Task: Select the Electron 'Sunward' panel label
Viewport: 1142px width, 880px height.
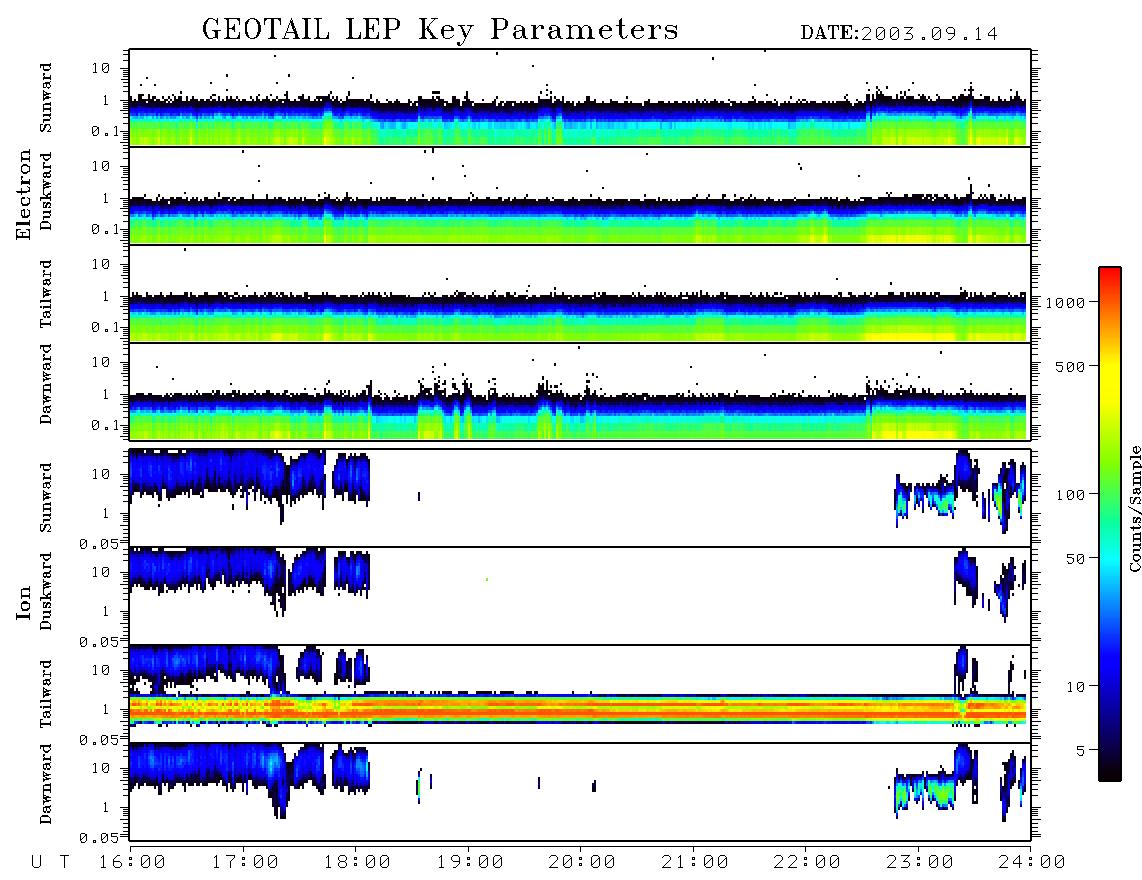Action: pyautogui.click(x=46, y=98)
